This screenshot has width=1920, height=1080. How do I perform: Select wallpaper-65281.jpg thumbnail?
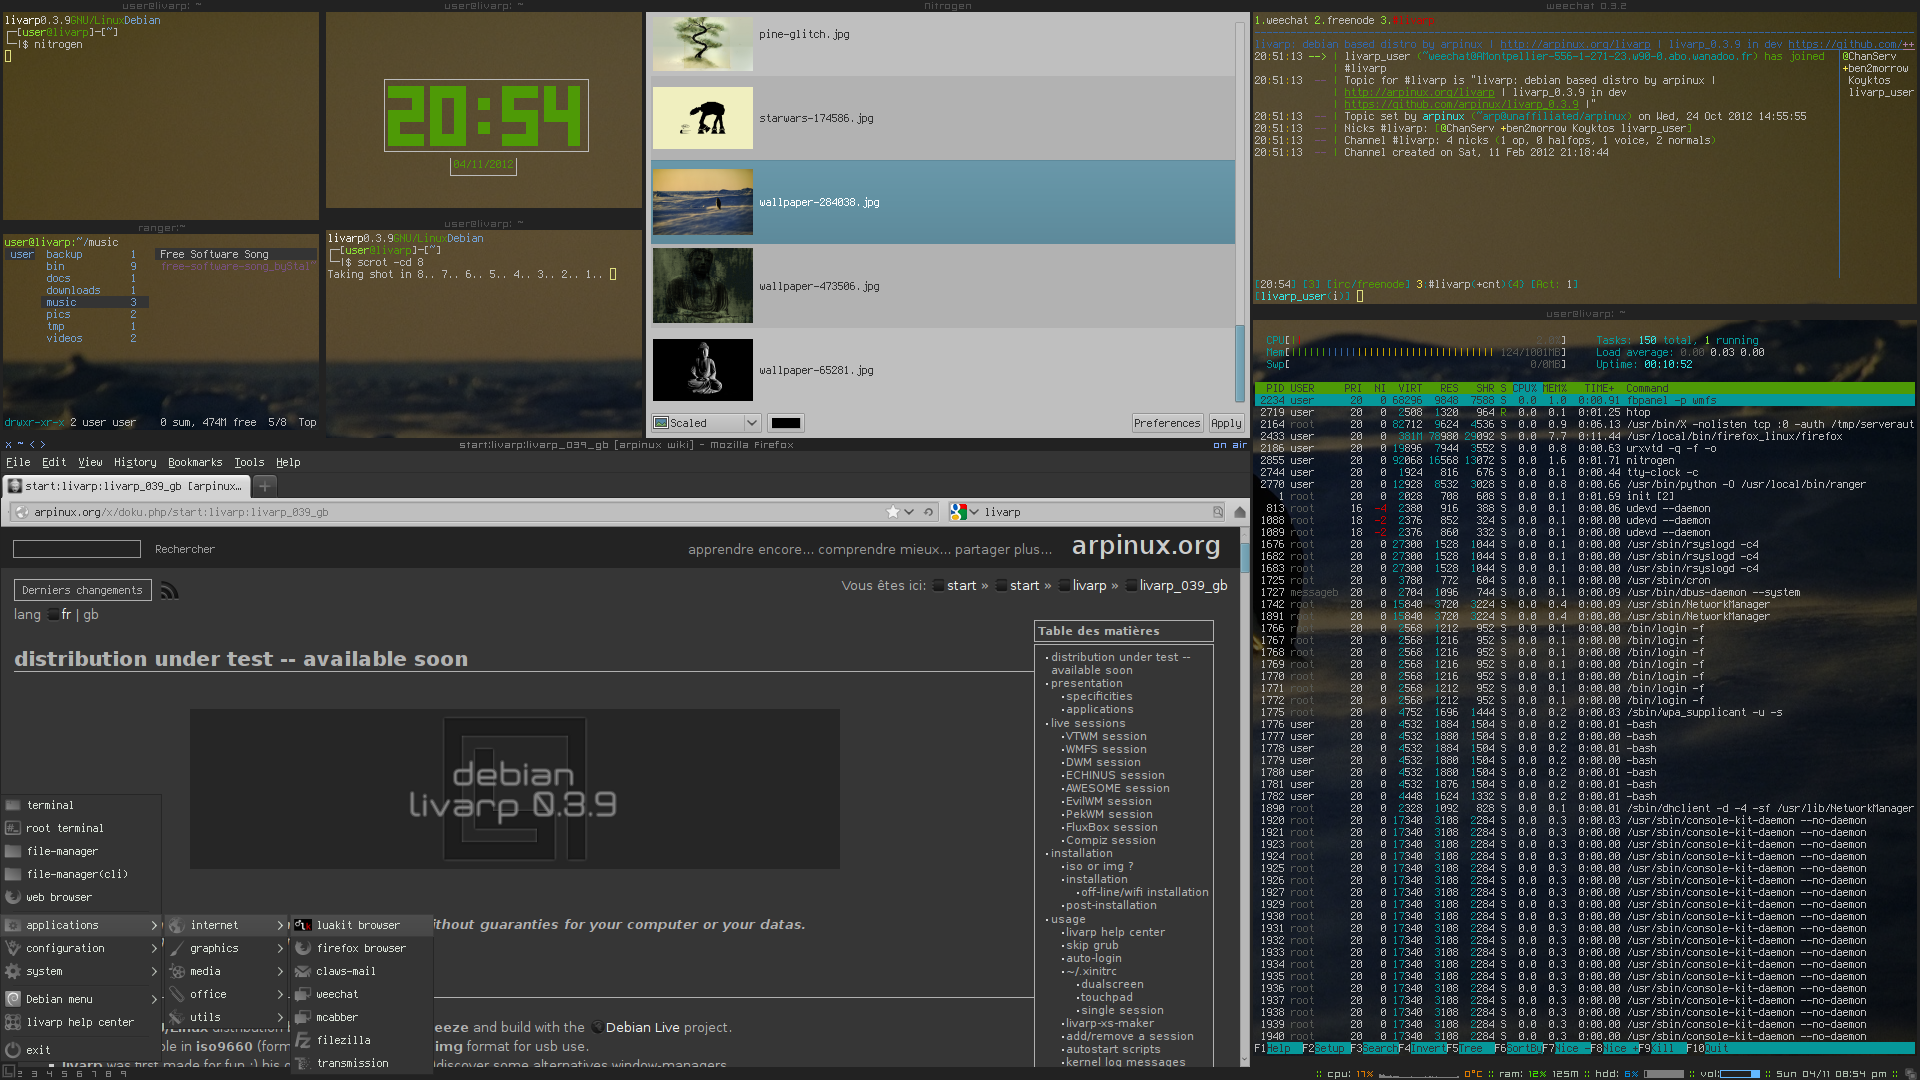coord(703,370)
